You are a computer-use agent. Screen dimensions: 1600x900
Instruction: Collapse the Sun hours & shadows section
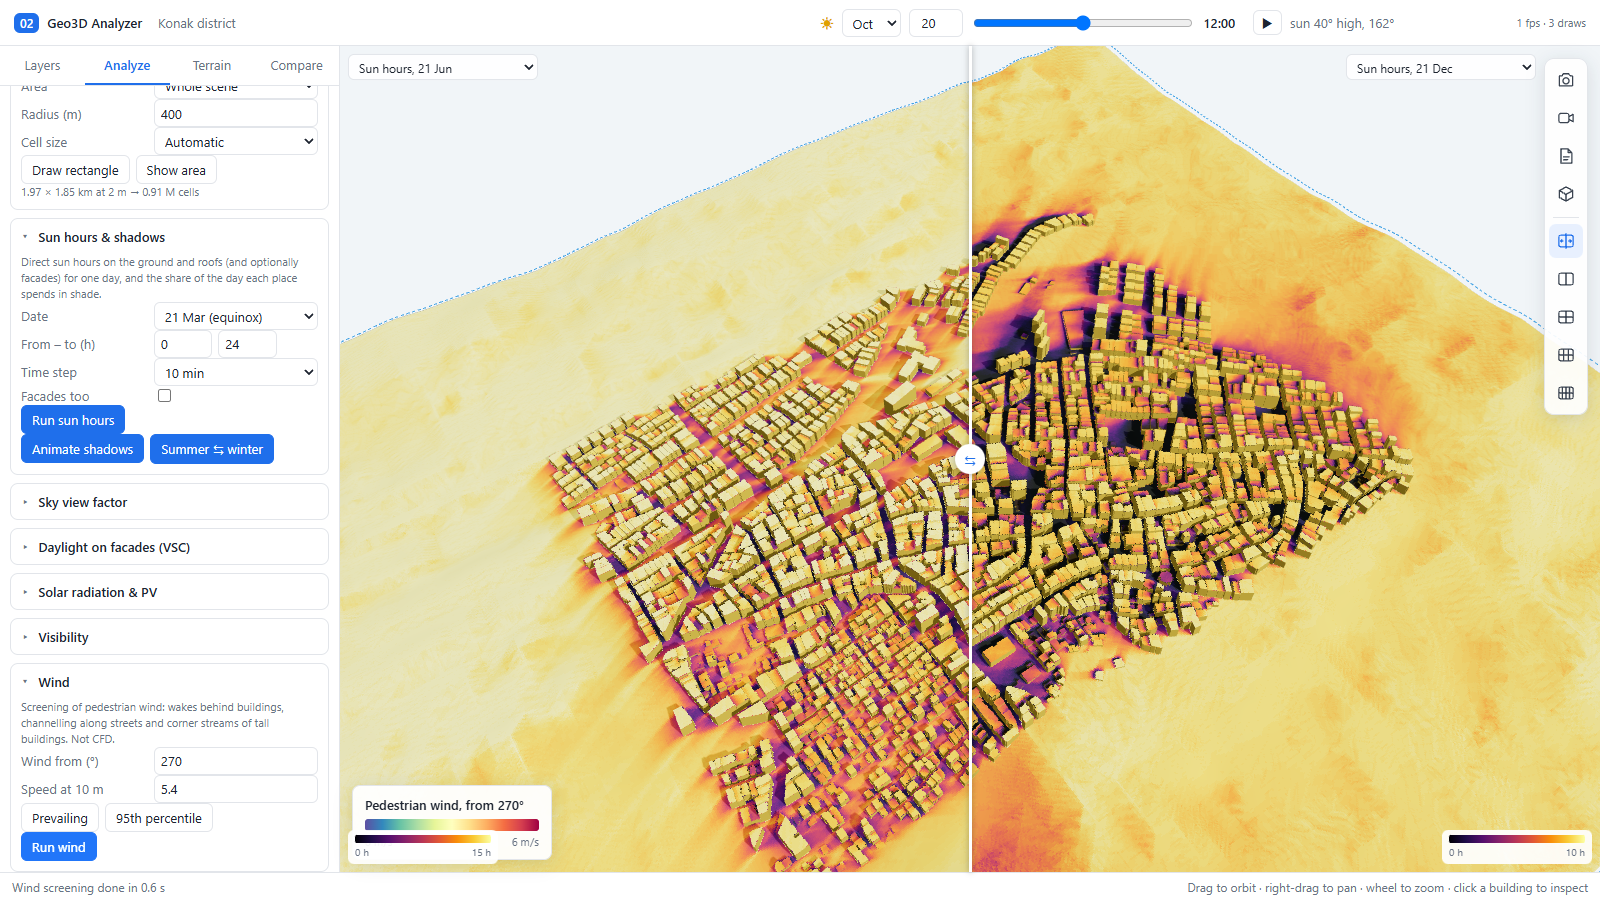[x=169, y=237]
